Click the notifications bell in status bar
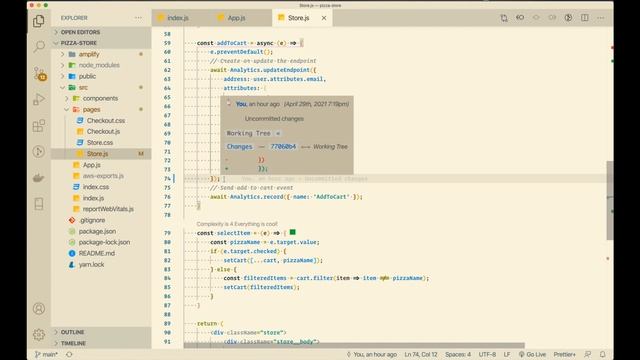The height and width of the screenshot is (360, 640). point(602,354)
